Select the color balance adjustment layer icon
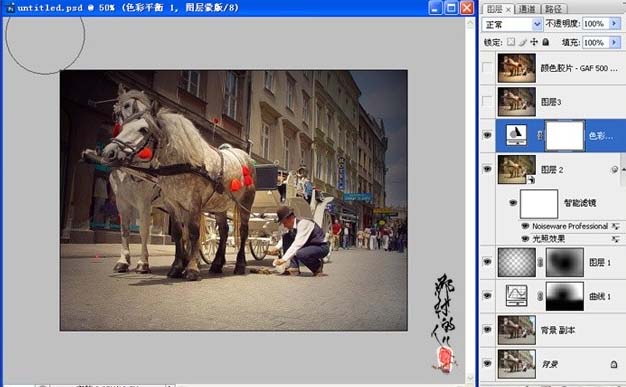This screenshot has height=387, width=626. (x=516, y=135)
